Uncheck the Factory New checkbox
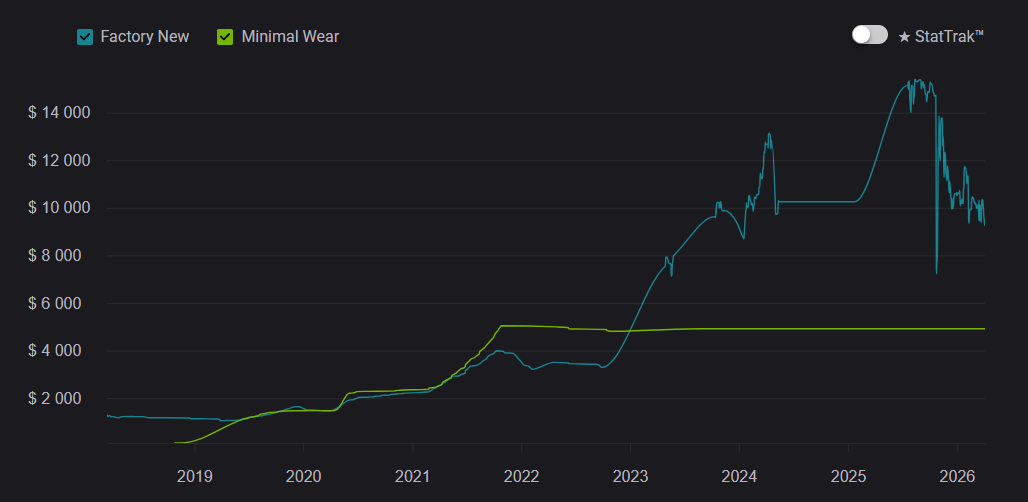 tap(85, 37)
